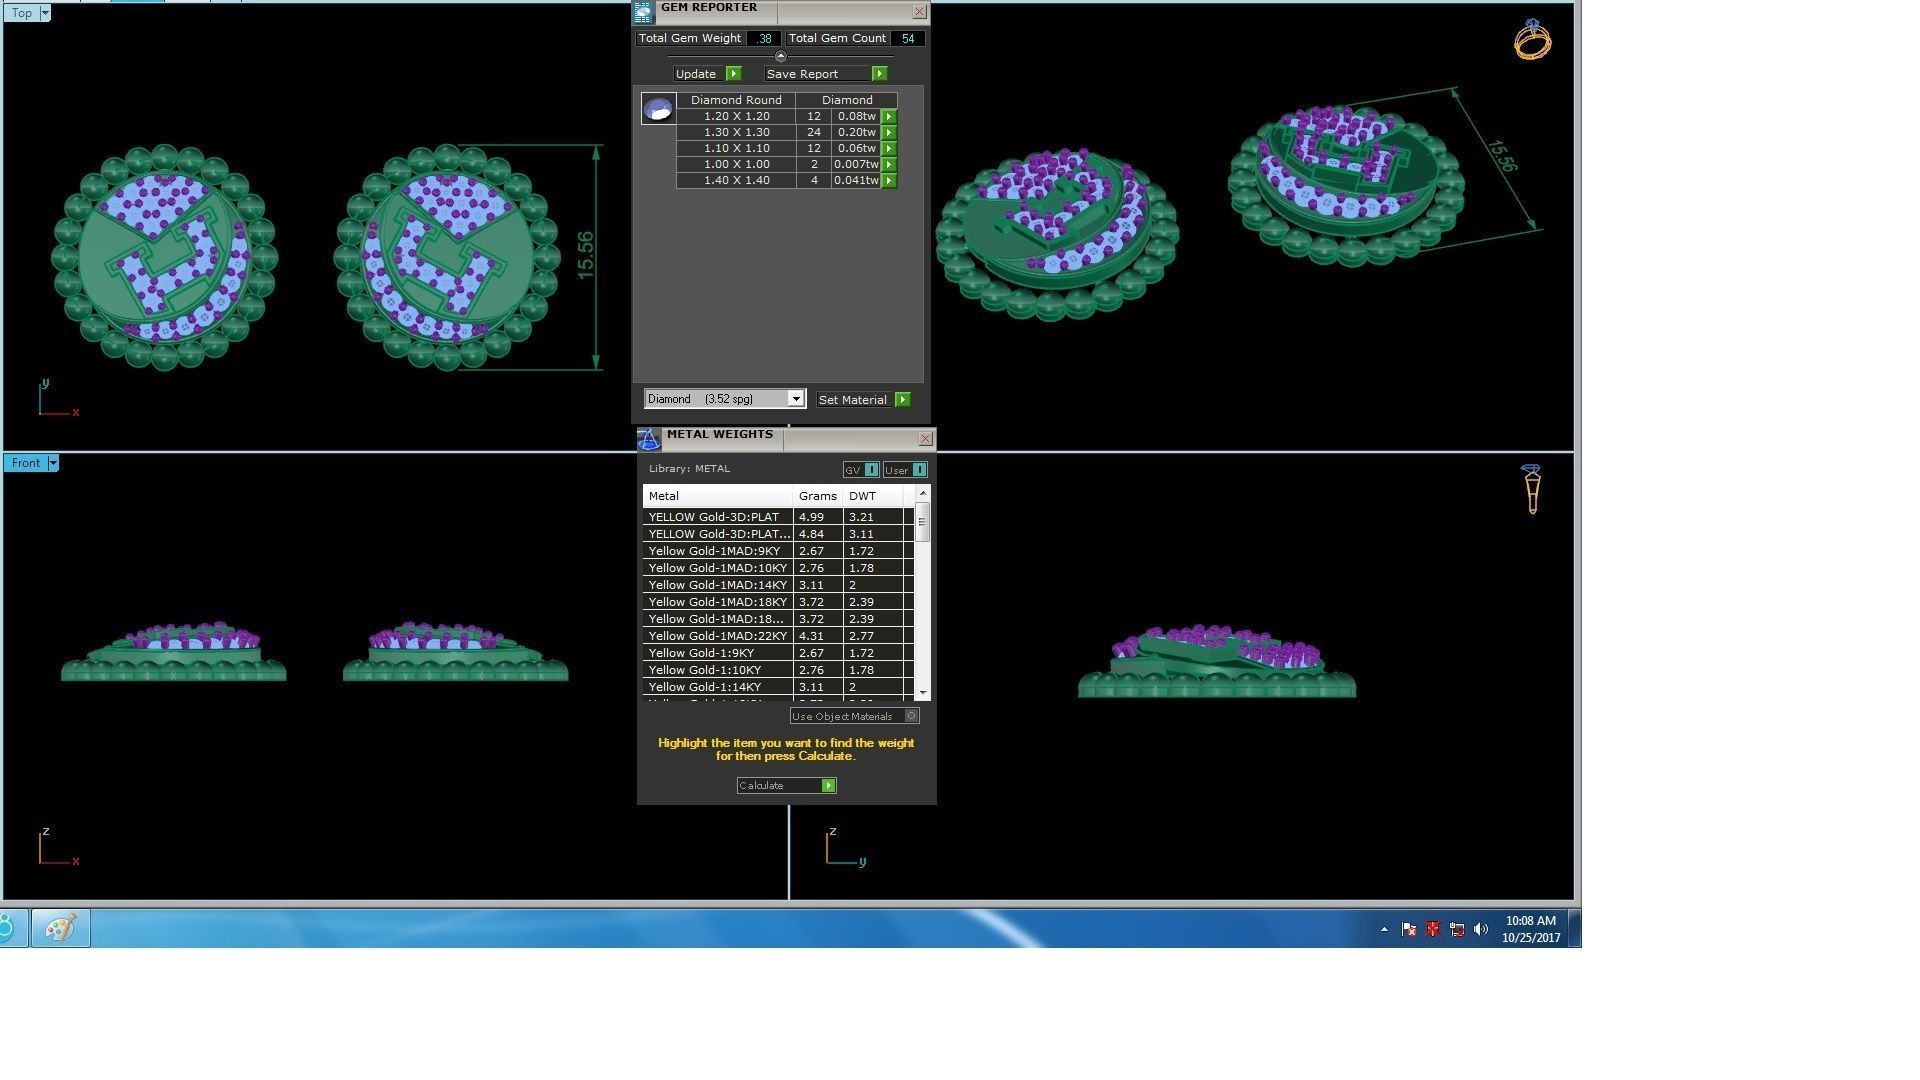Click the Gem Reporter panel icon
1920x1080 pixels.
(643, 12)
